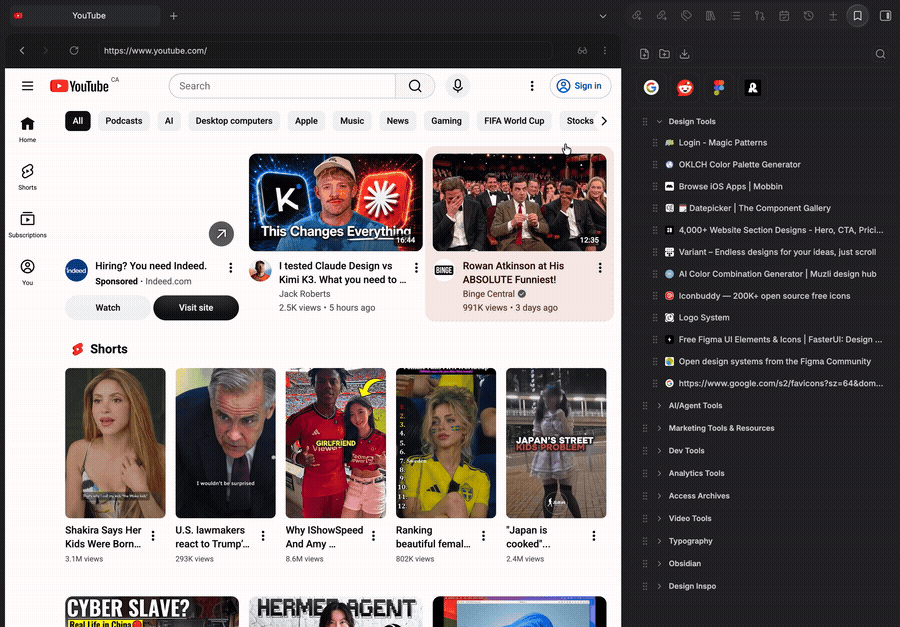Image resolution: width=900 pixels, height=627 pixels.
Task: Open the Google pinned shortcut
Action: (651, 87)
